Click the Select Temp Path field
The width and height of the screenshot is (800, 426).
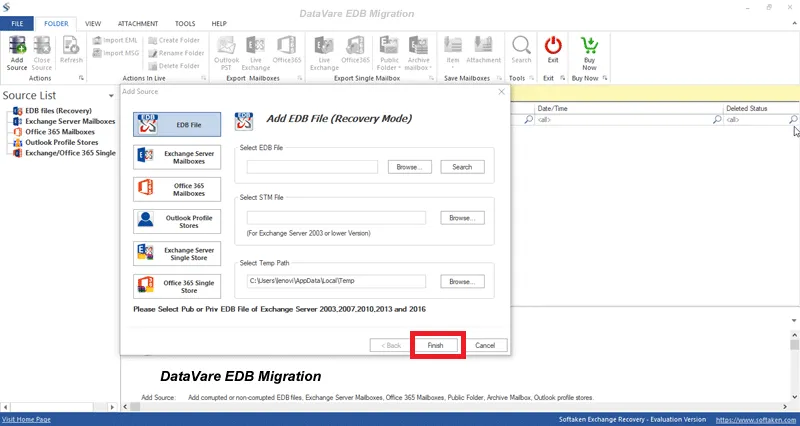(336, 281)
